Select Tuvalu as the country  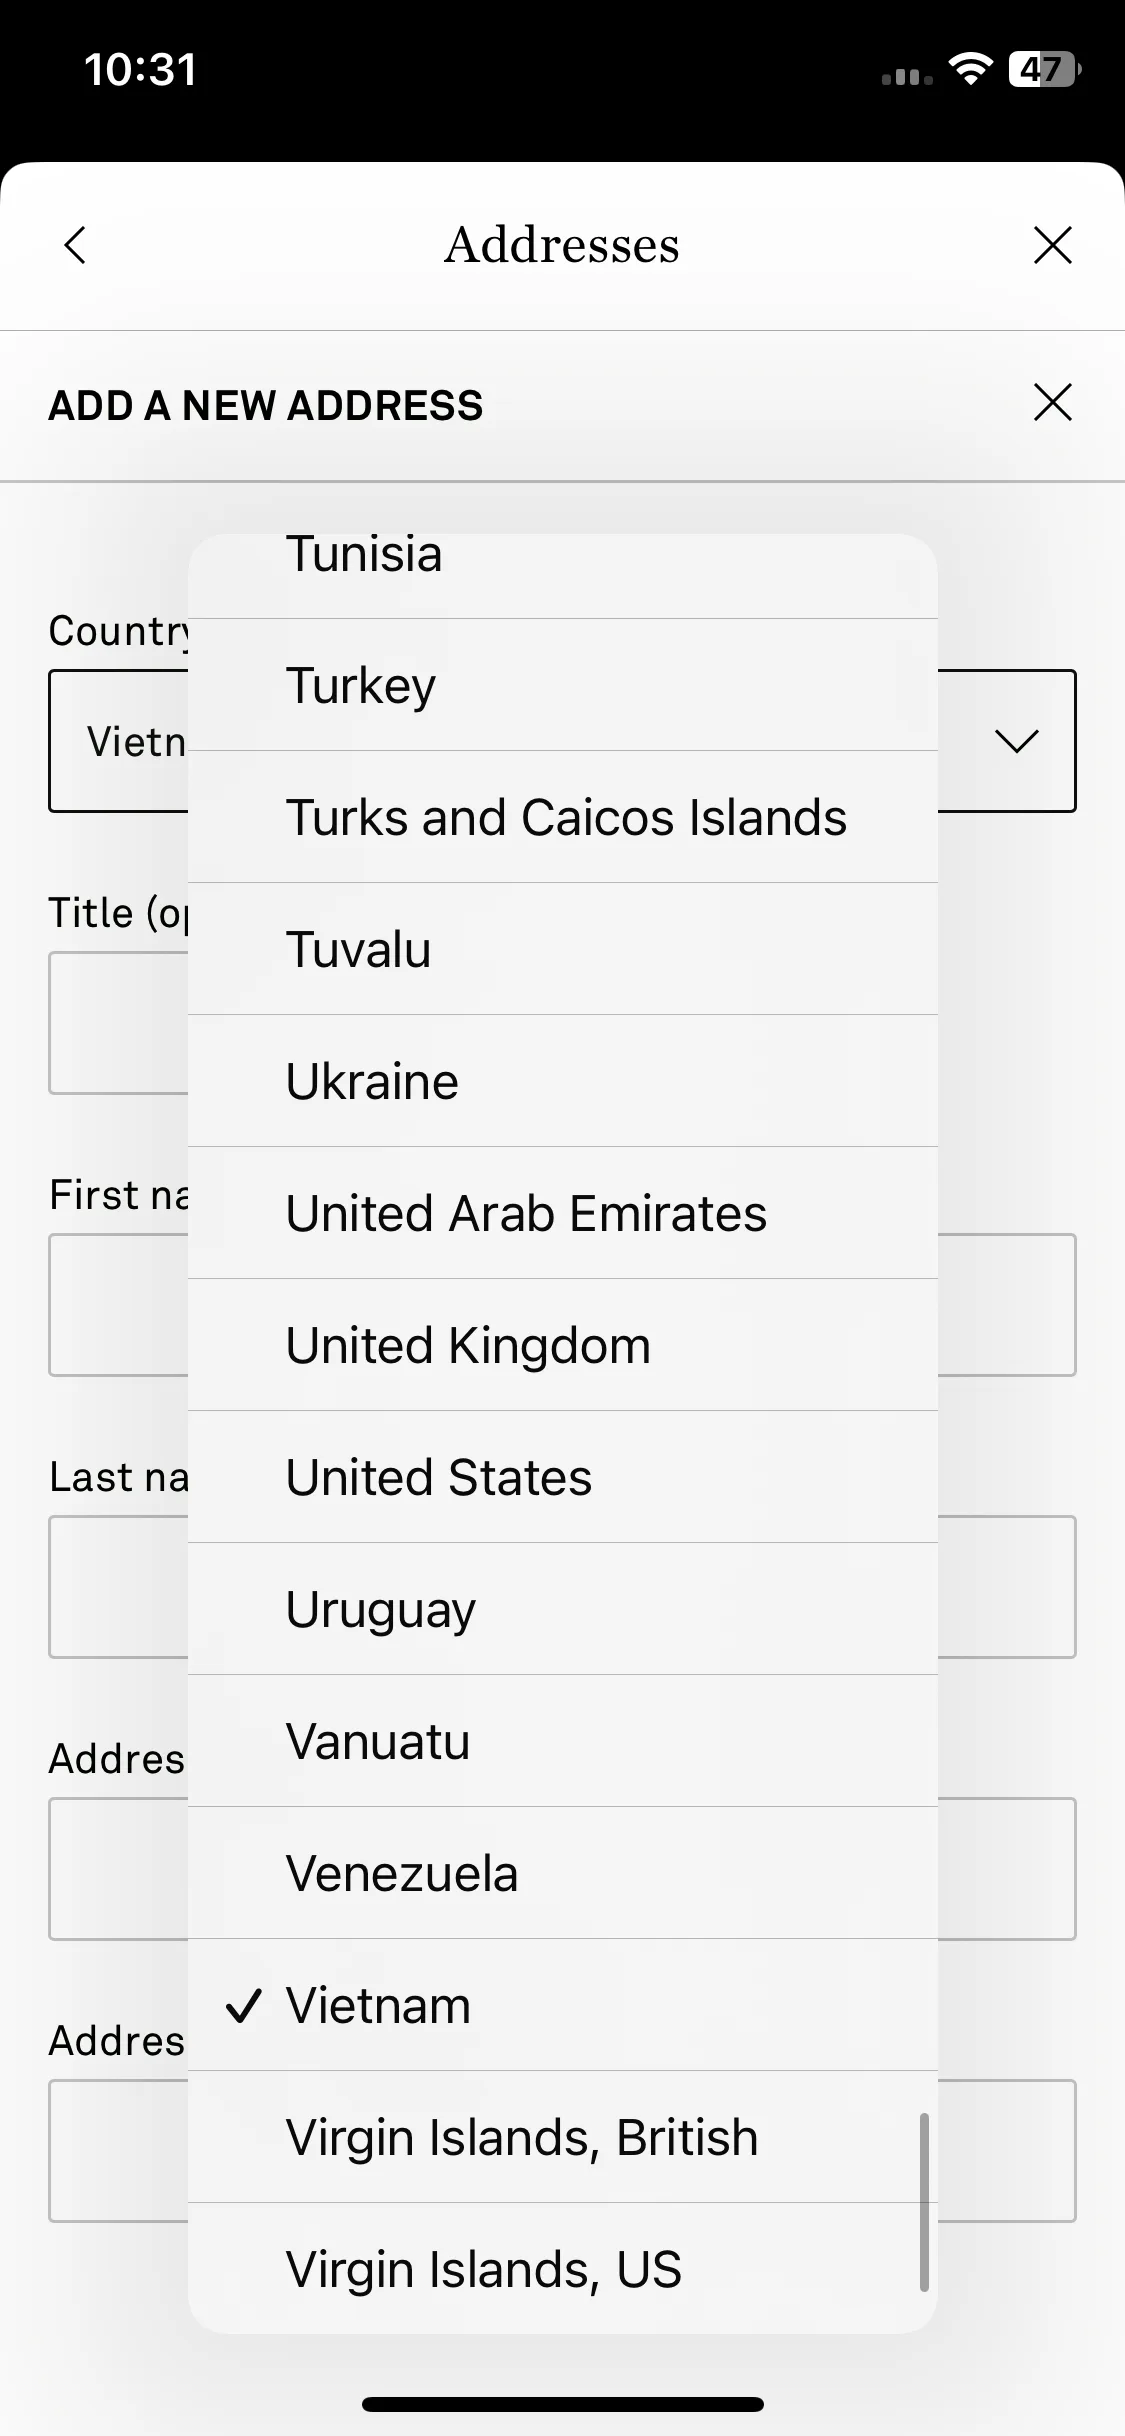pyautogui.click(x=563, y=949)
